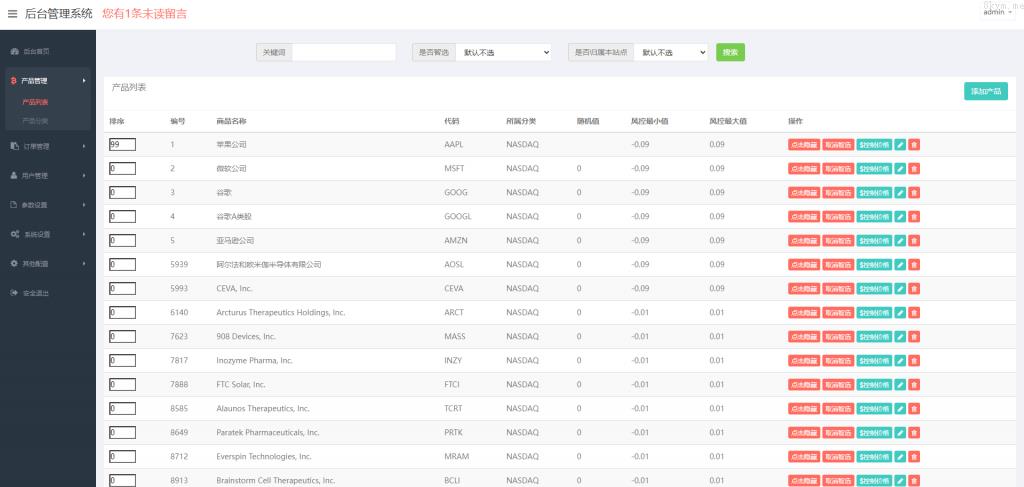
Task: Open the 是否归属本站点 dropdown
Action: tap(669, 52)
